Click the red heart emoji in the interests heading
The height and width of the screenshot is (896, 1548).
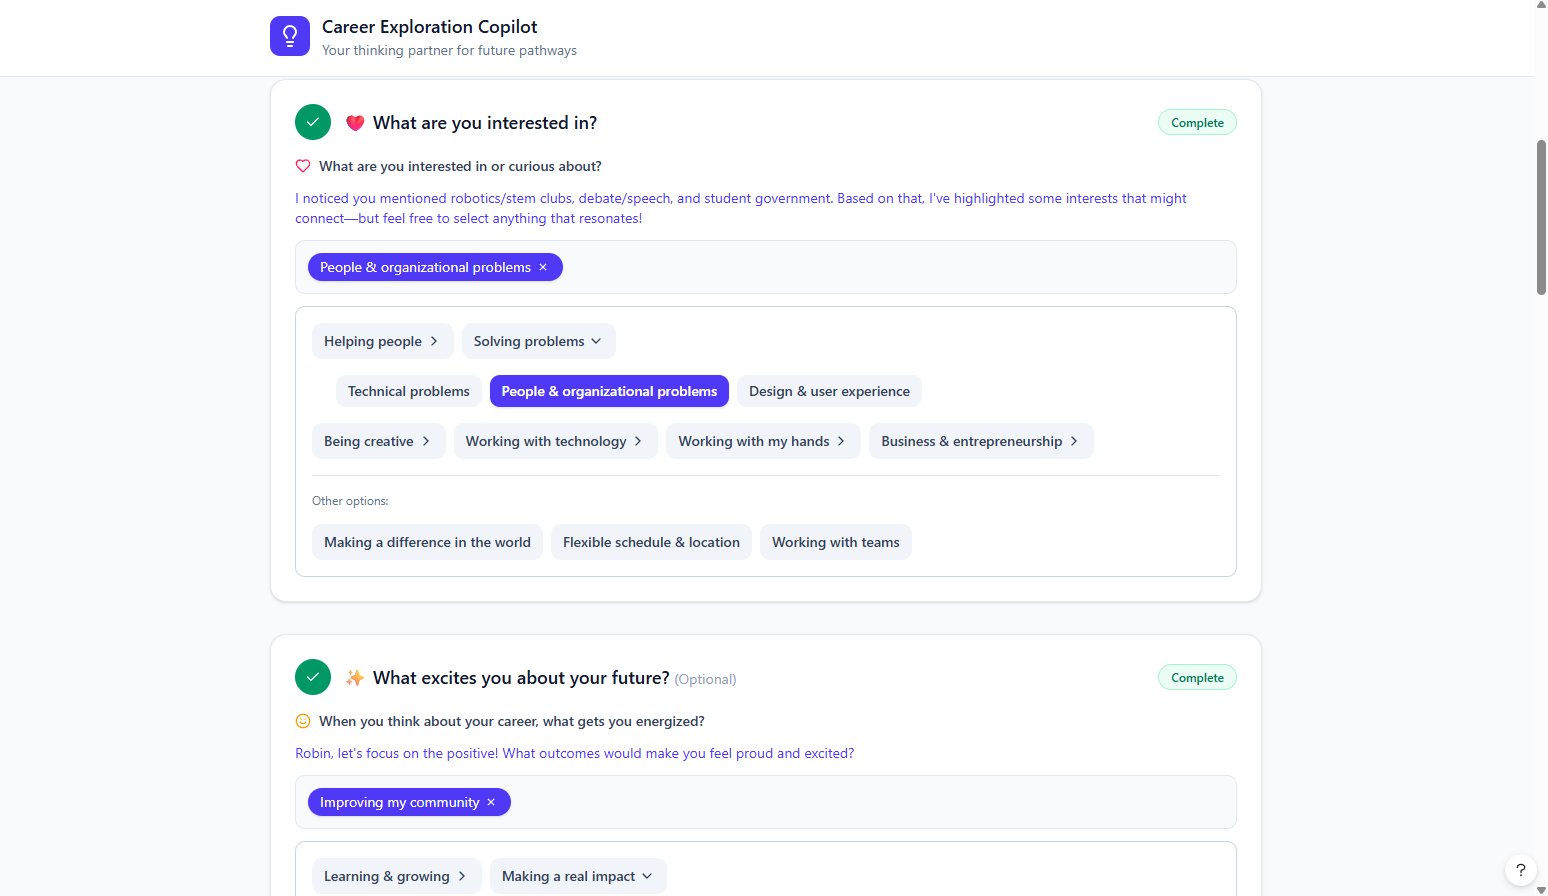coord(355,123)
